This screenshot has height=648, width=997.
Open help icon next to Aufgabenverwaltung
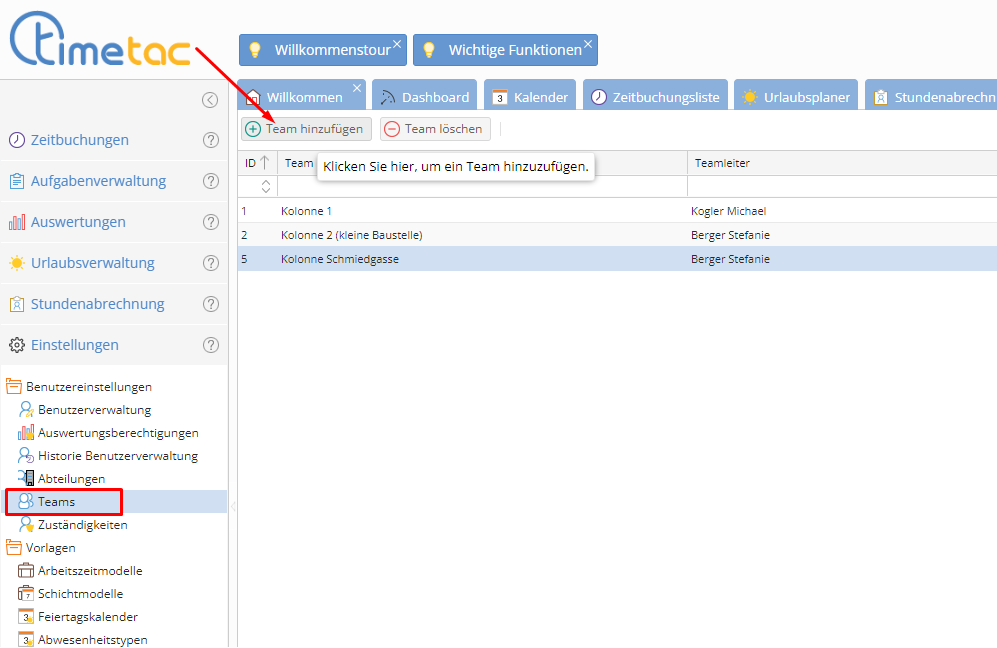[211, 181]
